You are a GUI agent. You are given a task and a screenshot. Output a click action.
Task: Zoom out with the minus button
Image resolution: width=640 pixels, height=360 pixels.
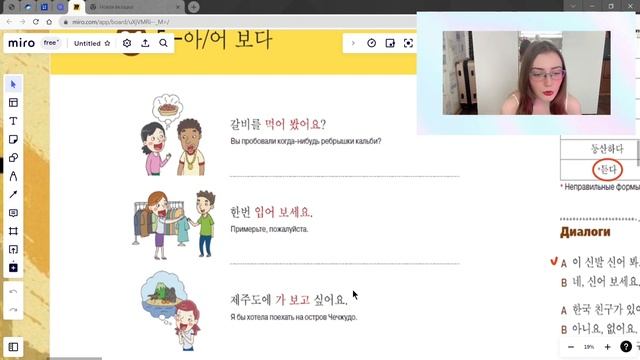571,347
